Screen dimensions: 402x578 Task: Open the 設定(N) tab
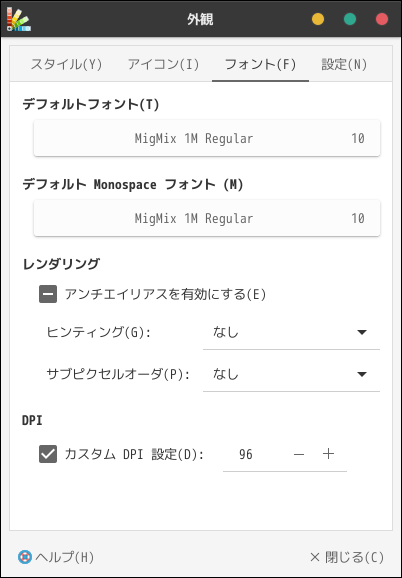click(x=344, y=65)
